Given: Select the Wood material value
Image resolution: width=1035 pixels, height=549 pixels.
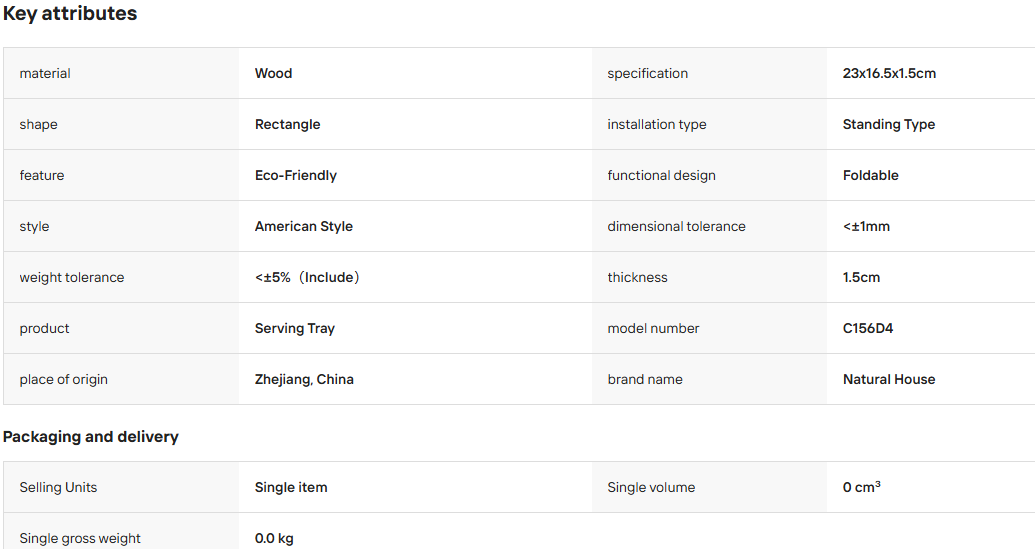Looking at the screenshot, I should tap(273, 73).
